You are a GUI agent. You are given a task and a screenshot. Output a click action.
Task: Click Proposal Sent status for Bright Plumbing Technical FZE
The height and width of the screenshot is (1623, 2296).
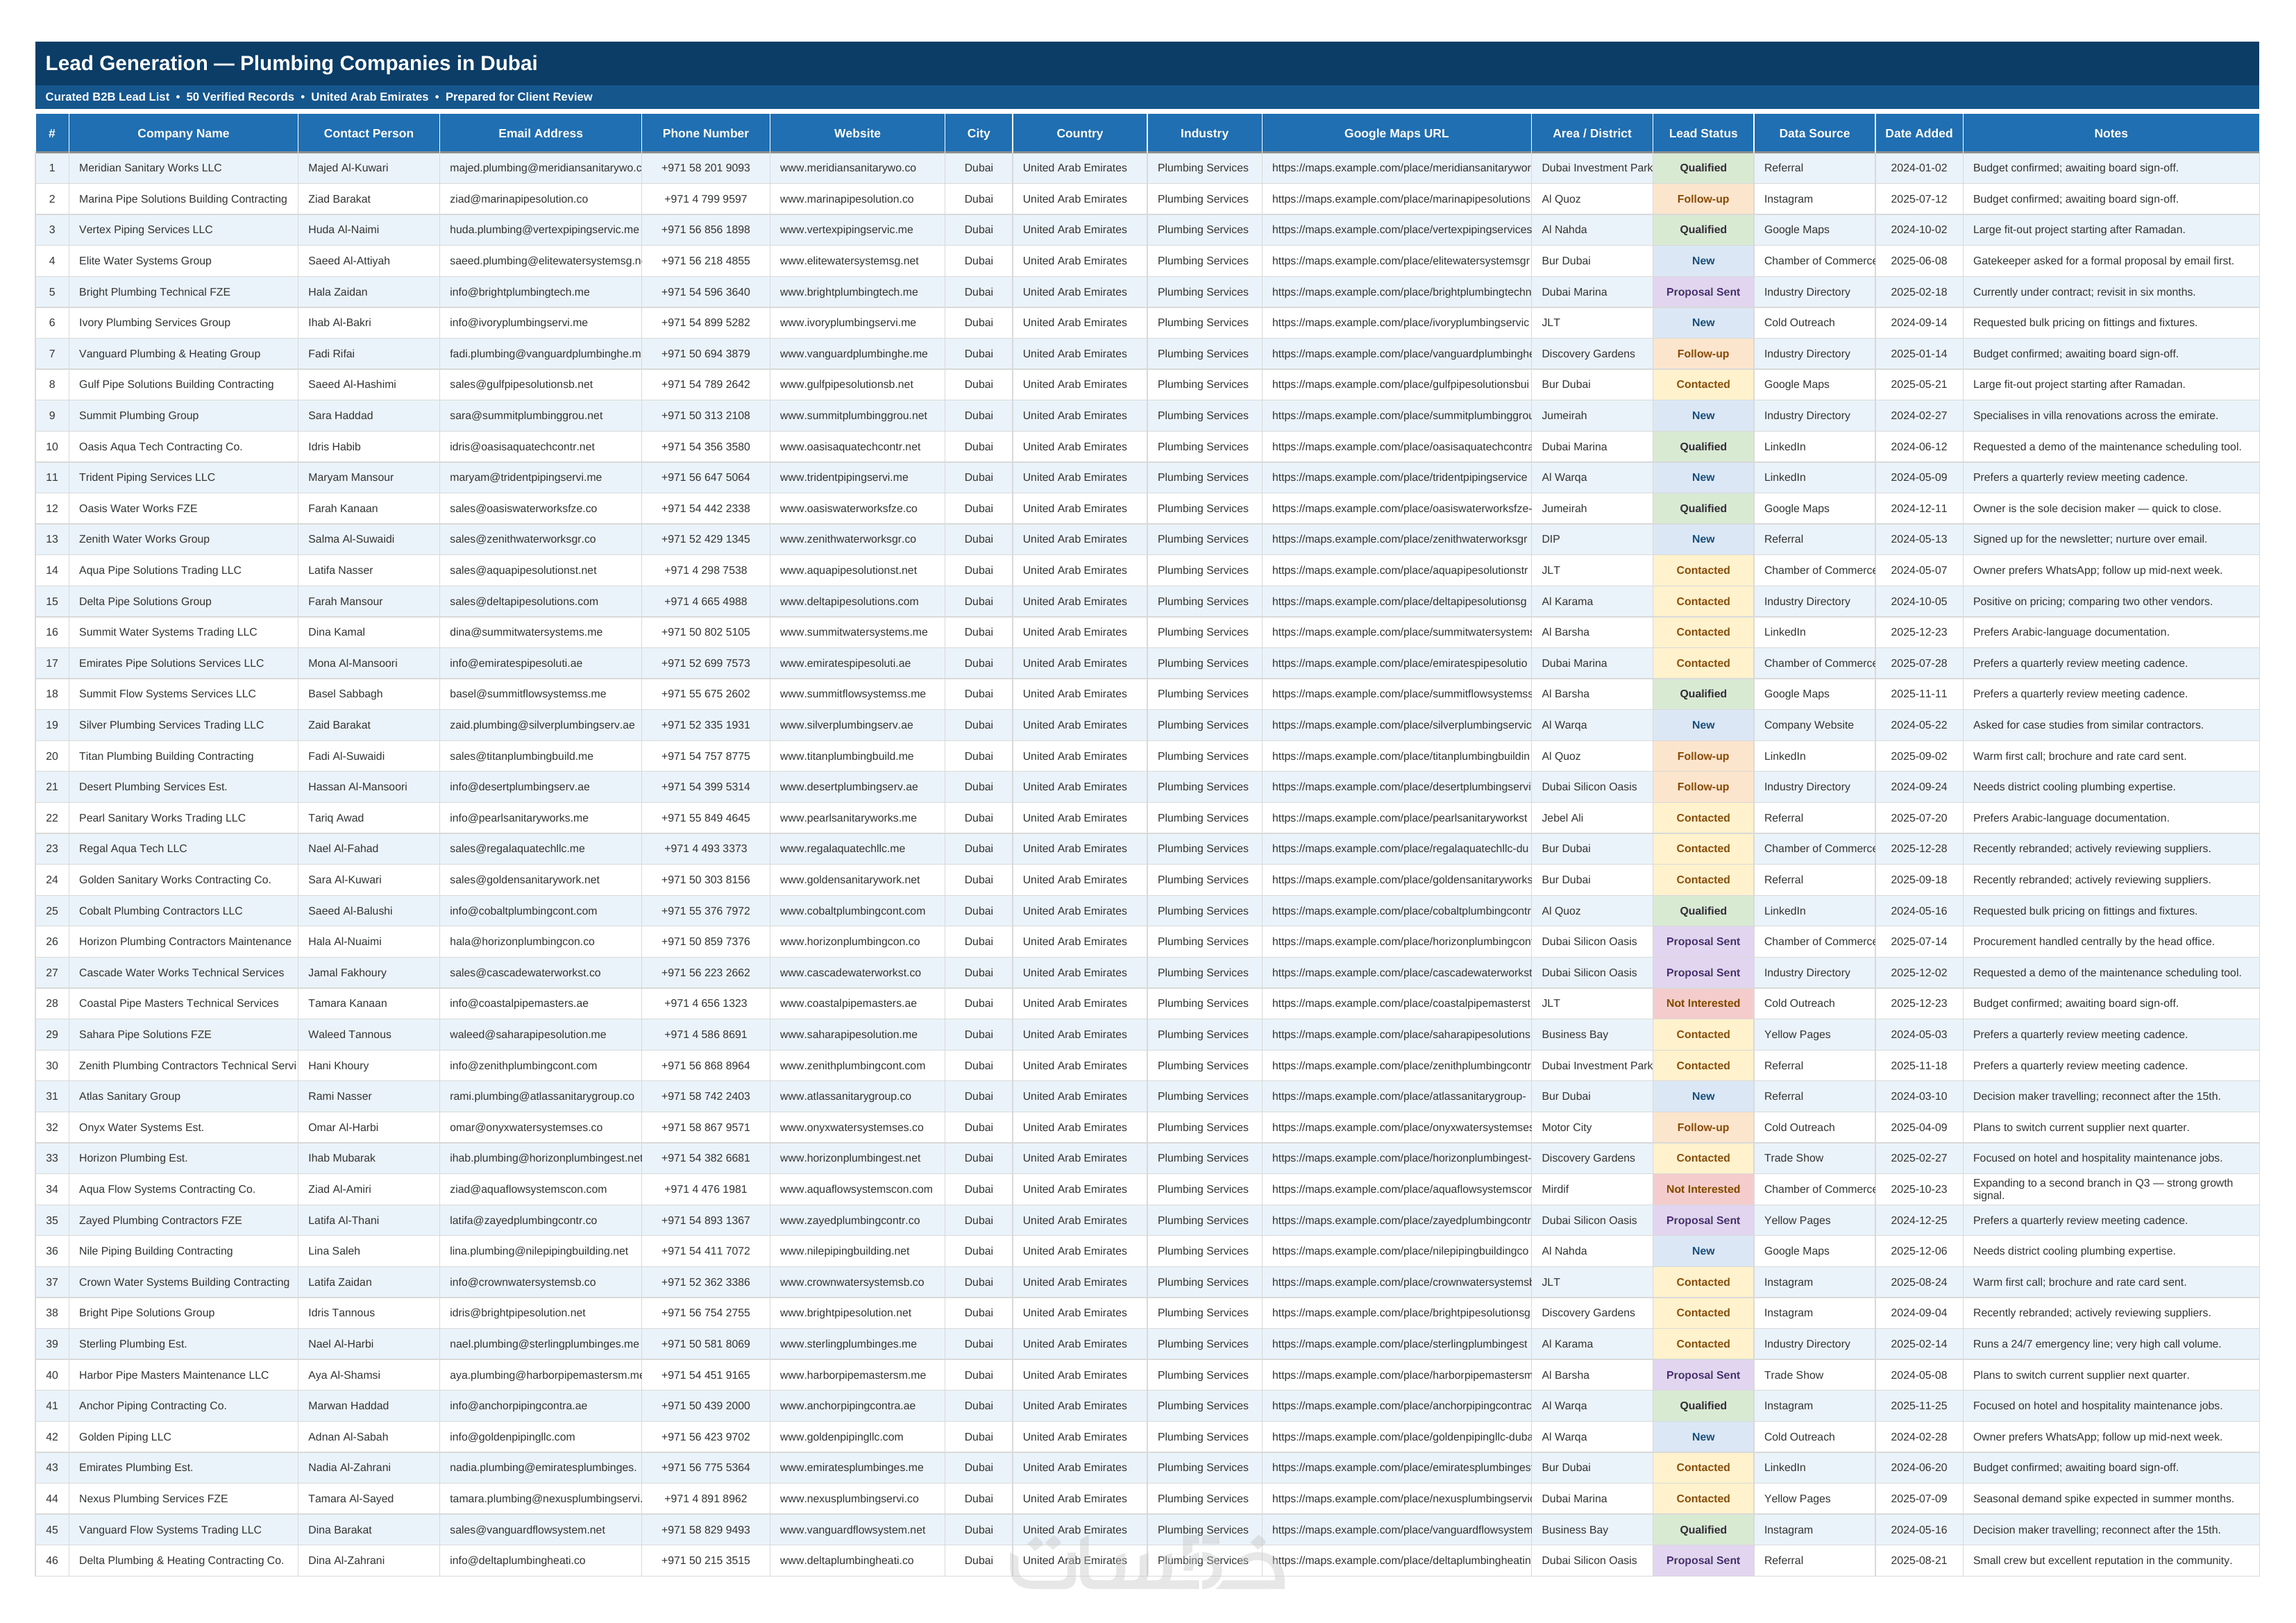coord(1702,292)
